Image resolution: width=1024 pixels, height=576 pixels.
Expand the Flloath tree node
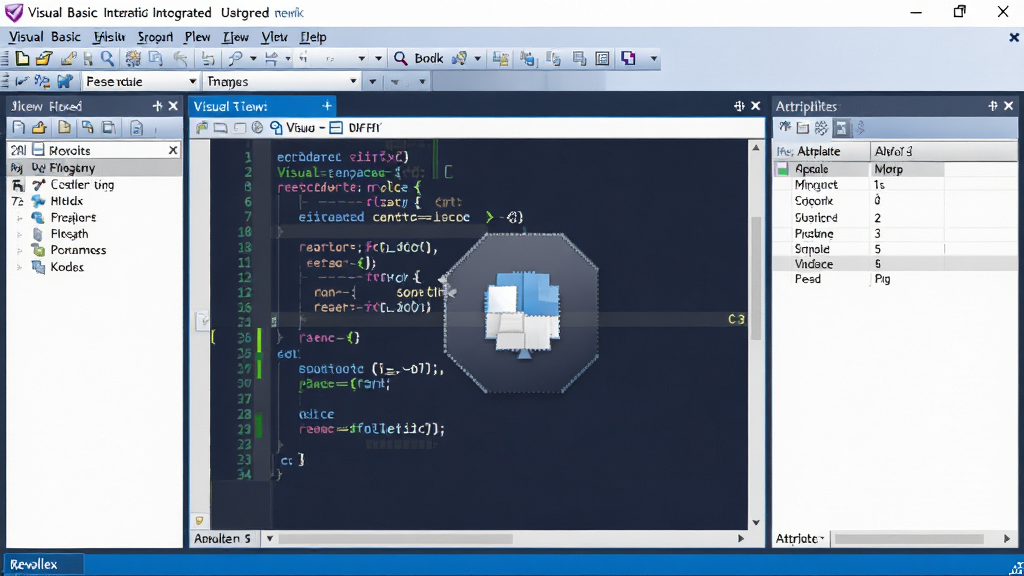pos(20,234)
